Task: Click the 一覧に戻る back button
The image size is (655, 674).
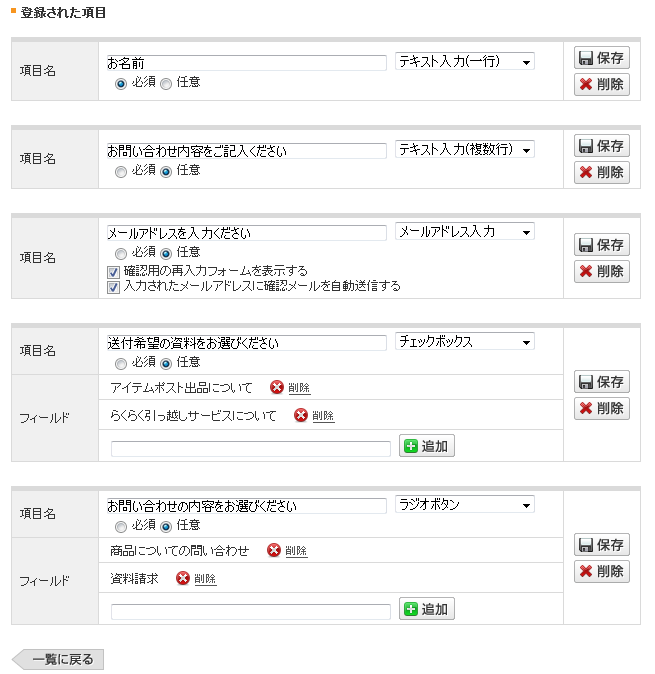Action: tap(58, 660)
